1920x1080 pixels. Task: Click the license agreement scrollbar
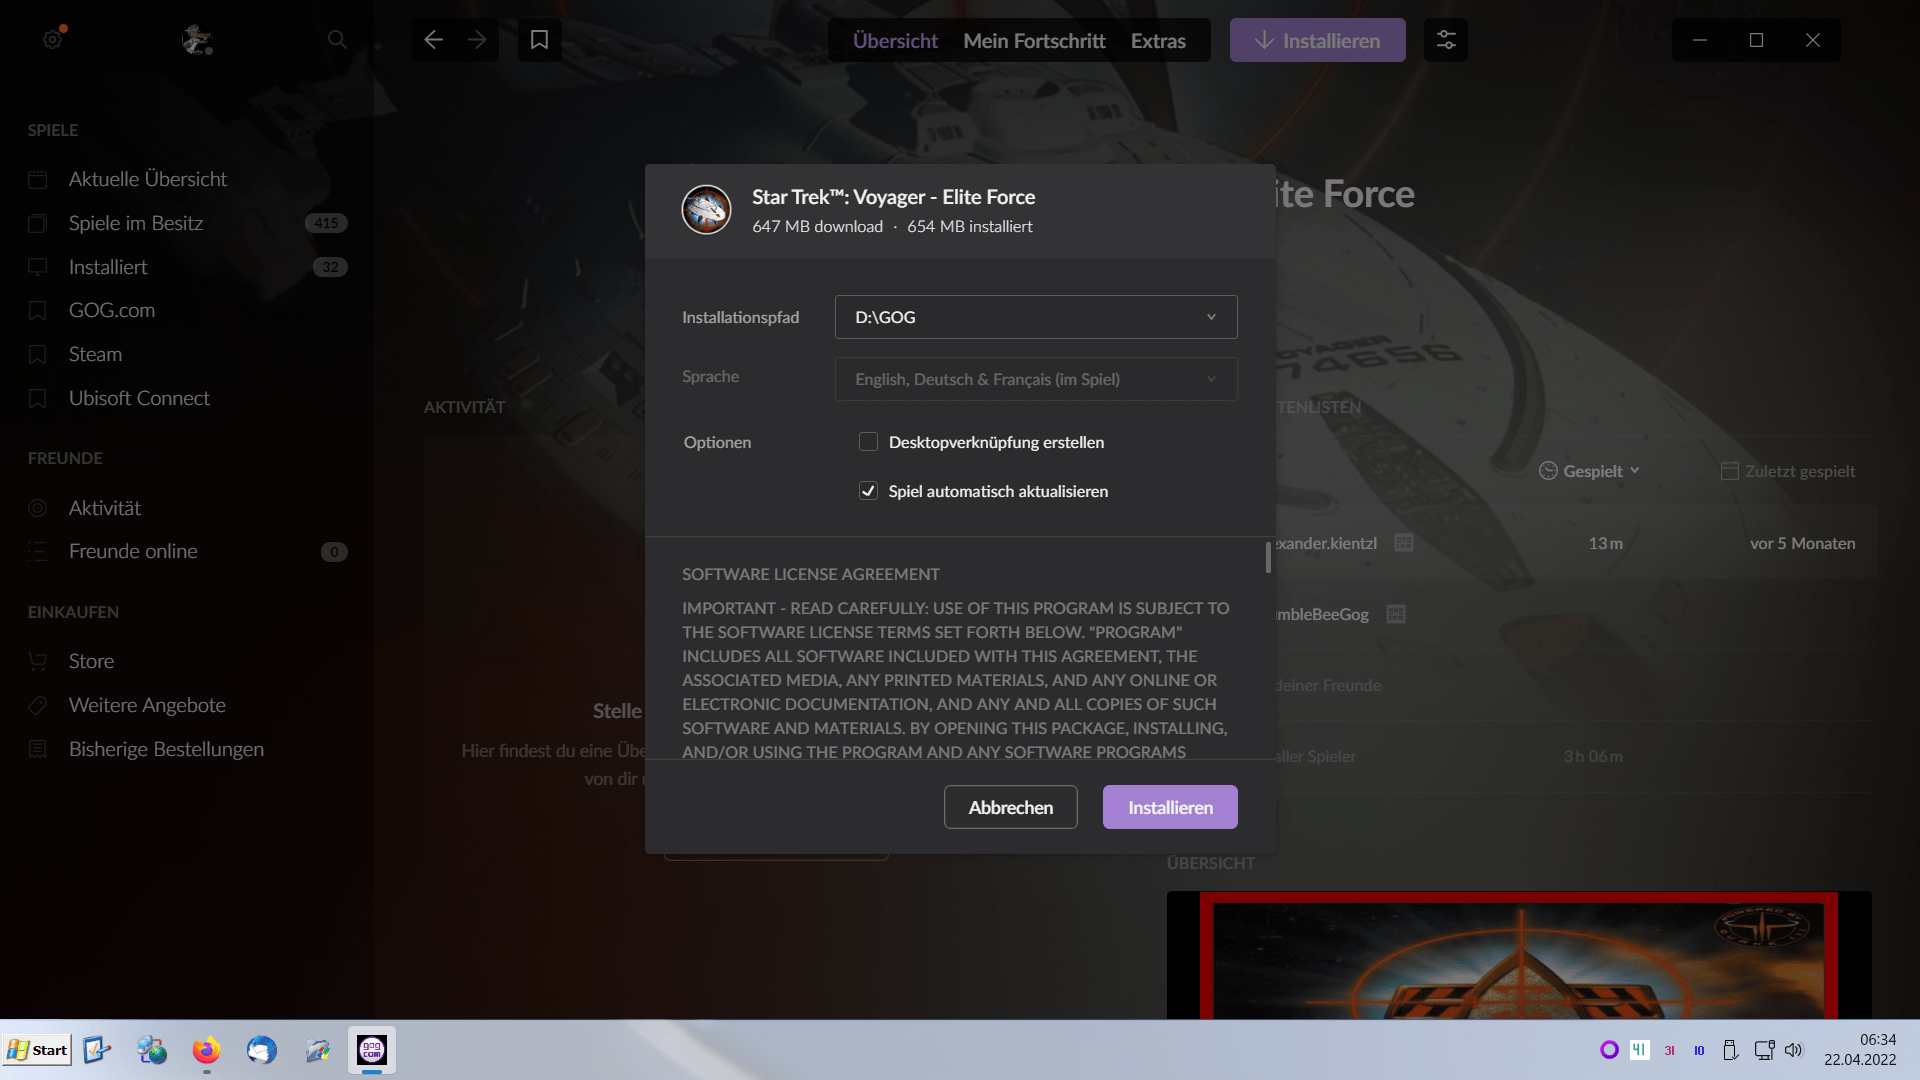(1268, 557)
